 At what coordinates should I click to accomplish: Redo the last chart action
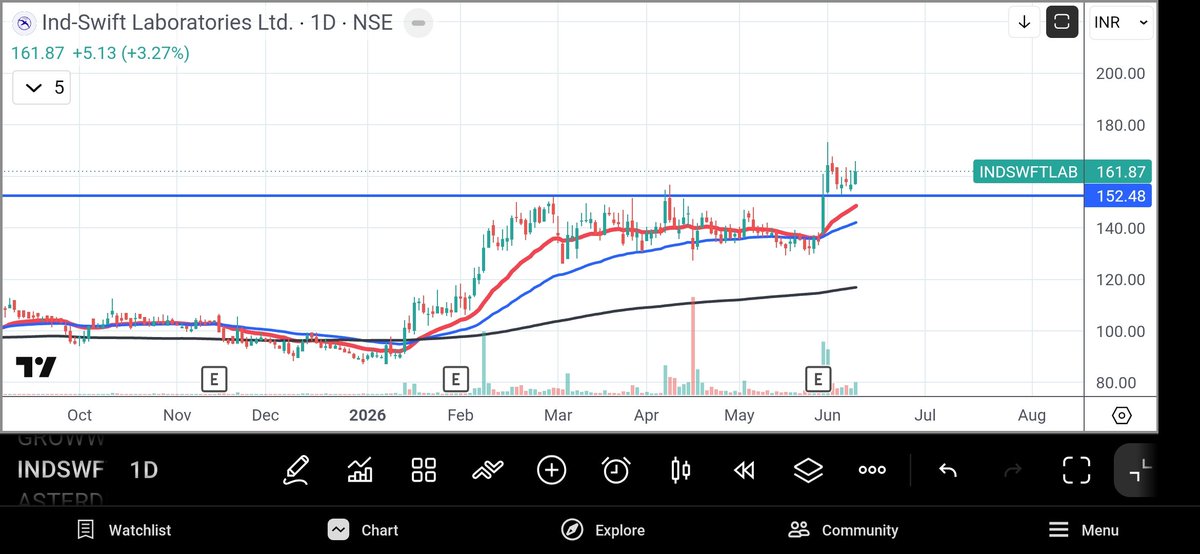pyautogui.click(x=1012, y=470)
